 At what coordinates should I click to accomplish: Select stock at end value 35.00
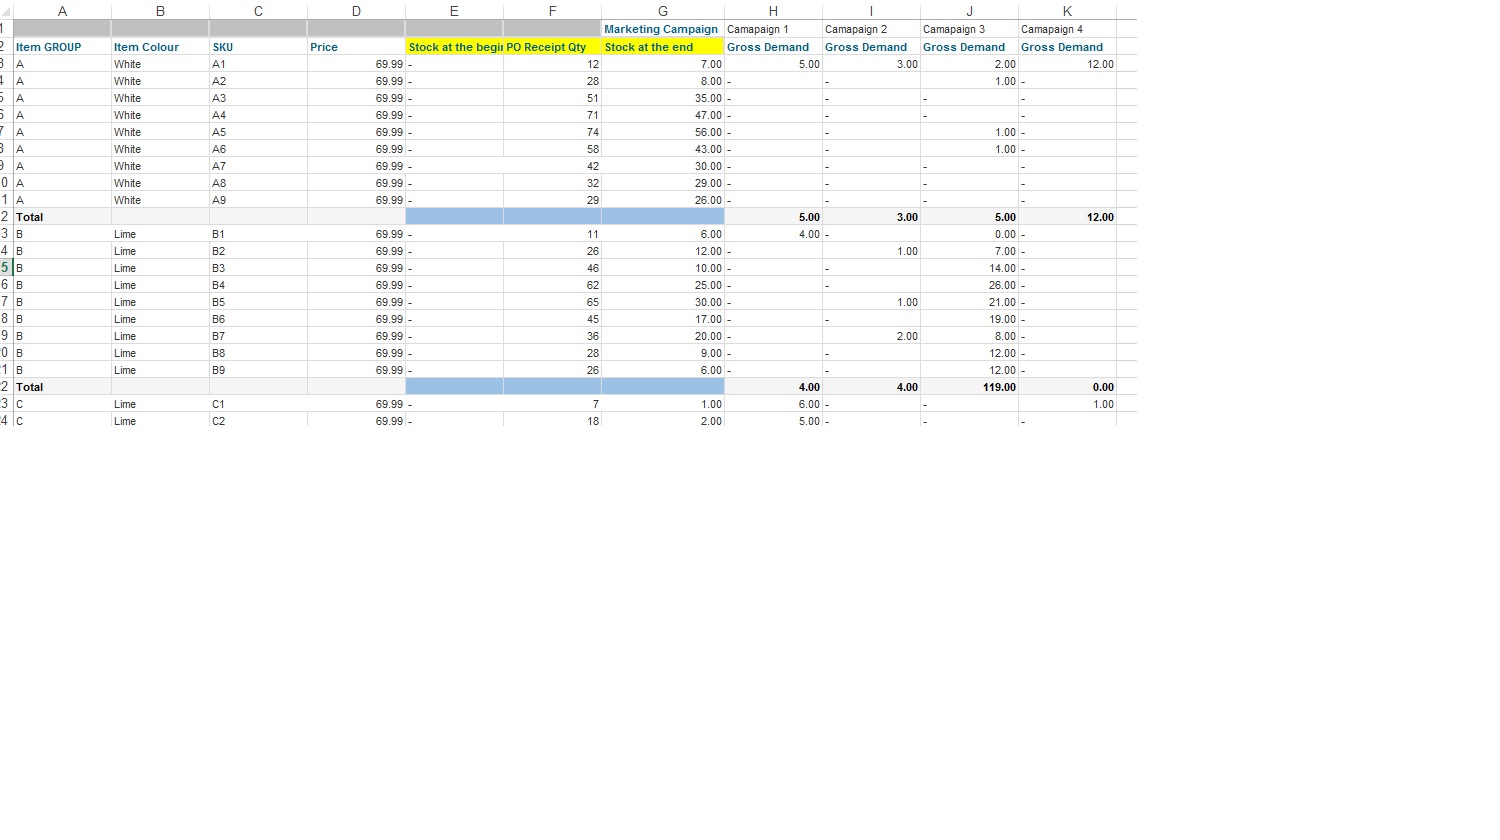point(662,98)
